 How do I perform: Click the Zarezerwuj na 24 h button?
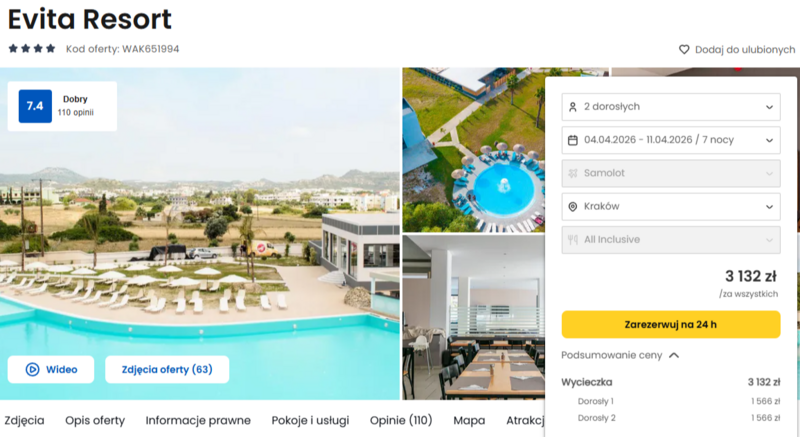coord(671,325)
